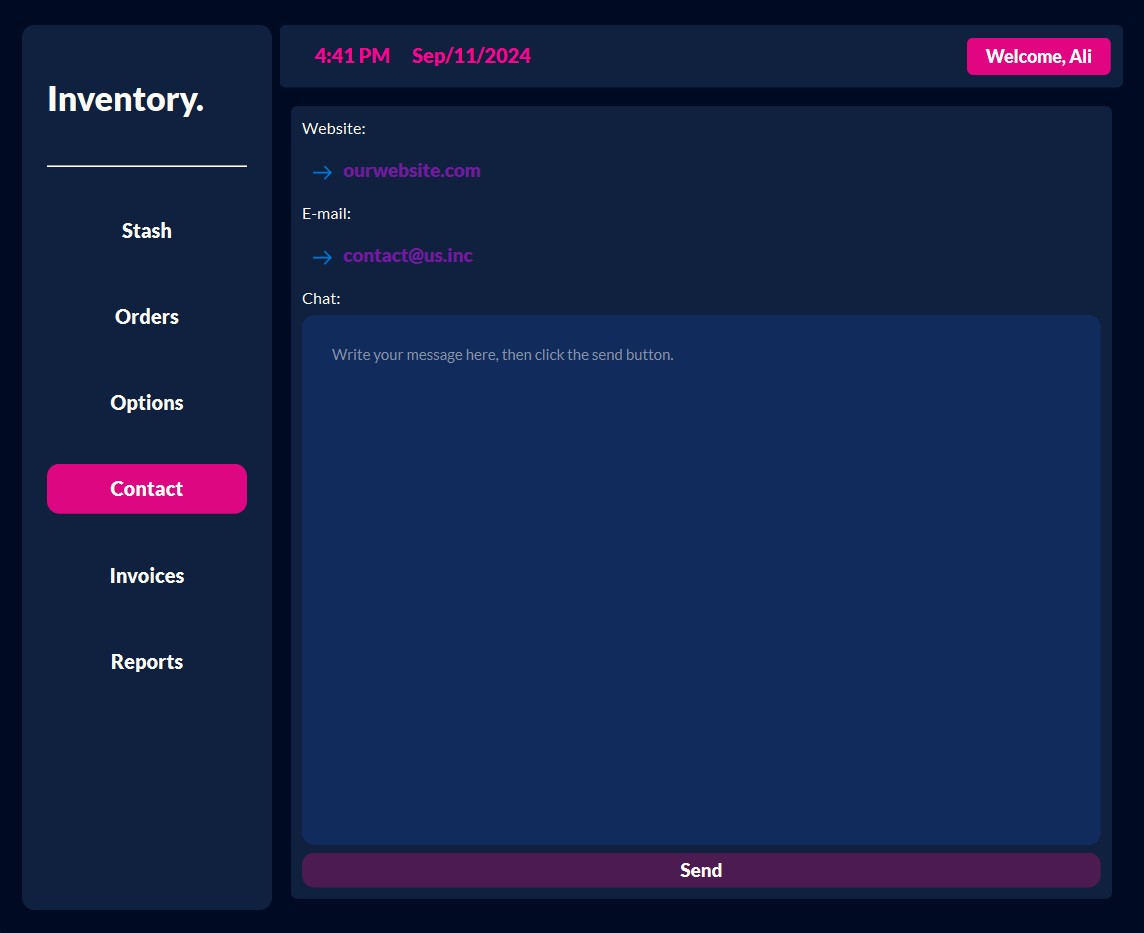Open the ourwebsite.com link
Image resolution: width=1144 pixels, height=933 pixels.
[411, 171]
